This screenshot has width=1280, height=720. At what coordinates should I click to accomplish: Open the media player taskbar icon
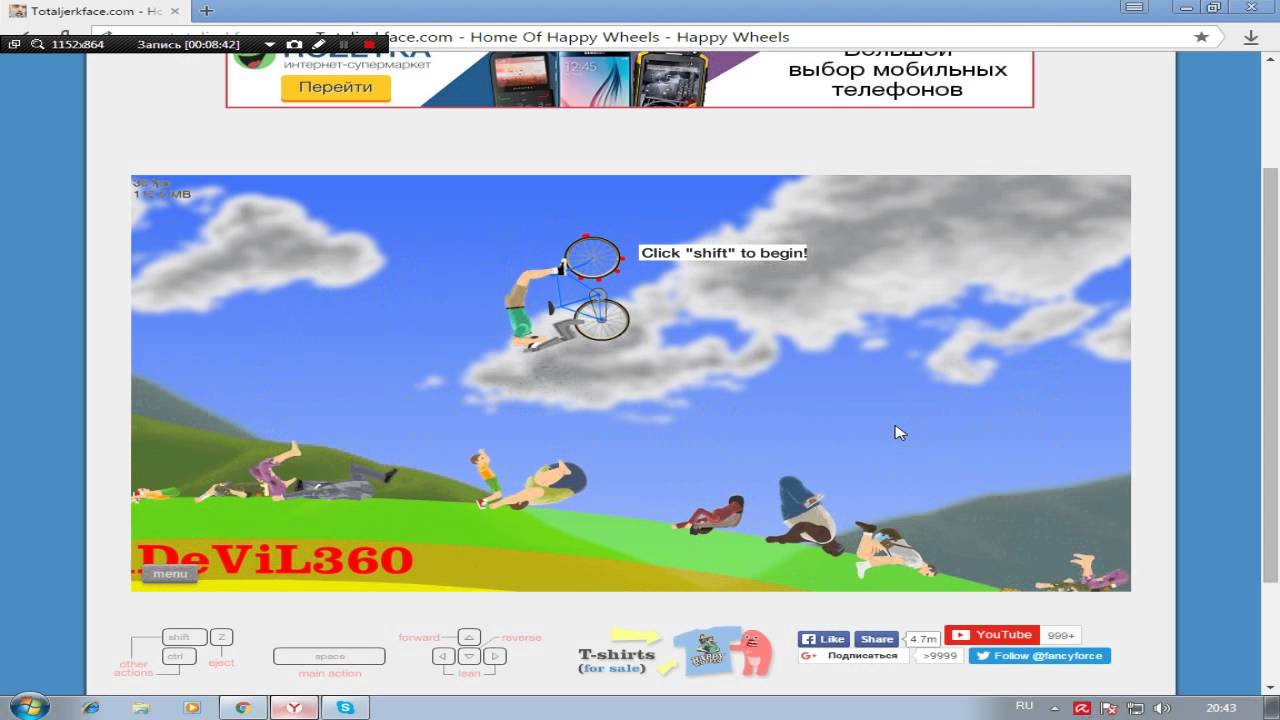(x=191, y=708)
